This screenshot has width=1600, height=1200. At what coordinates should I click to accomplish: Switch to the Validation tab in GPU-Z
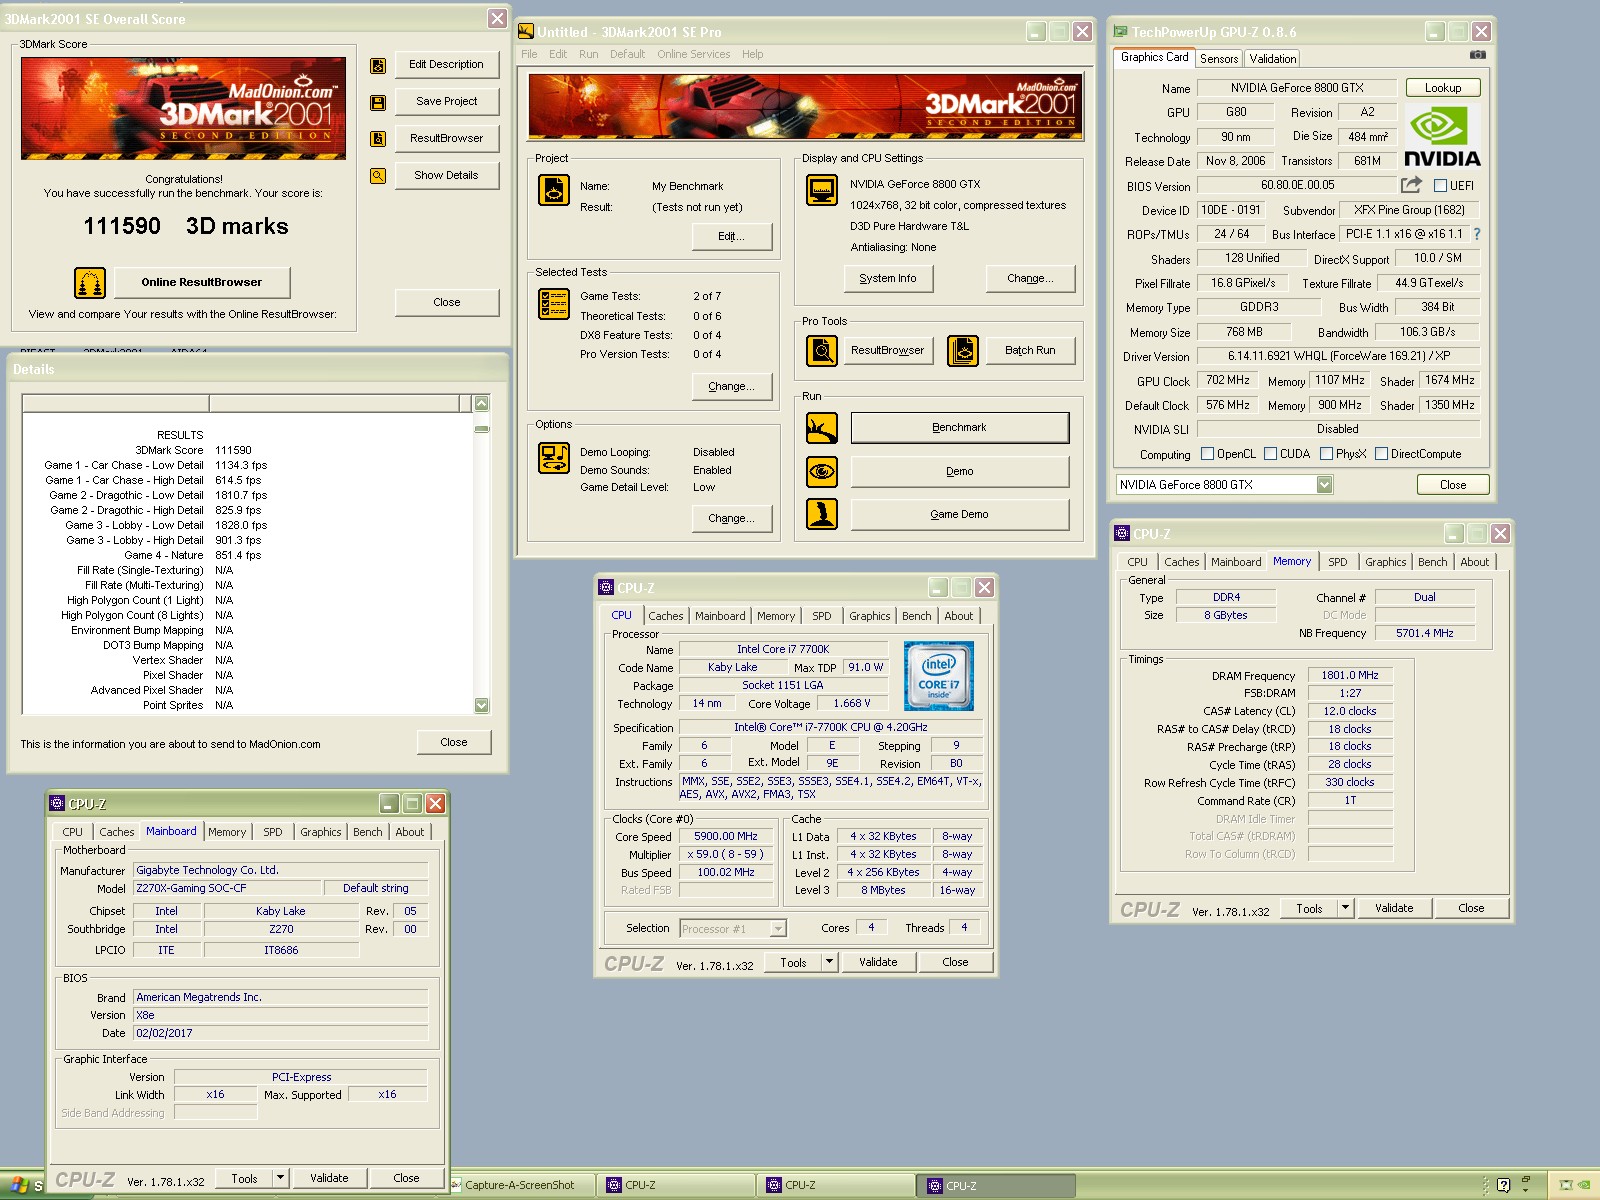pyautogui.click(x=1272, y=59)
